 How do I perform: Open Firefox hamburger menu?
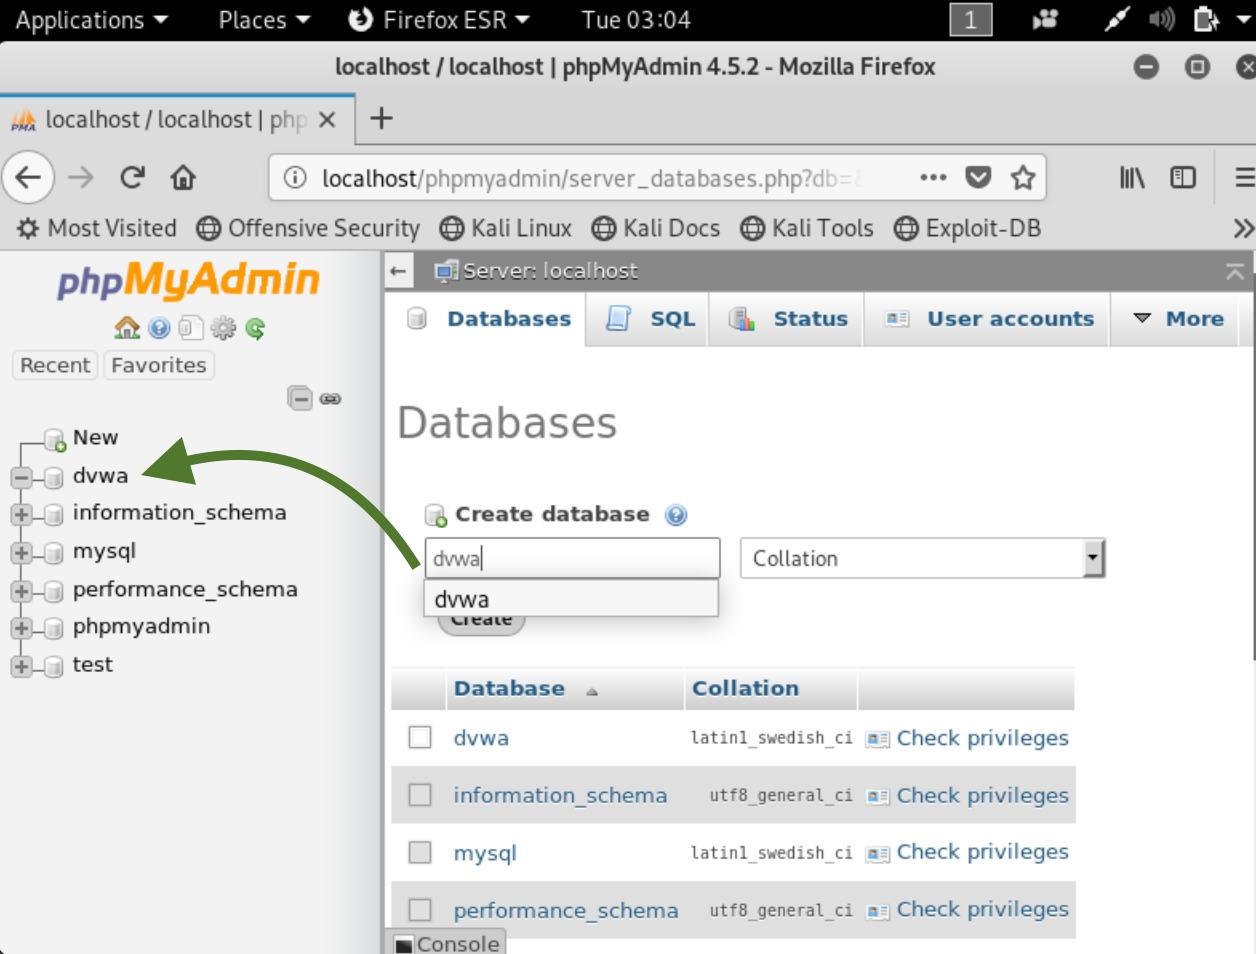pyautogui.click(x=1244, y=178)
